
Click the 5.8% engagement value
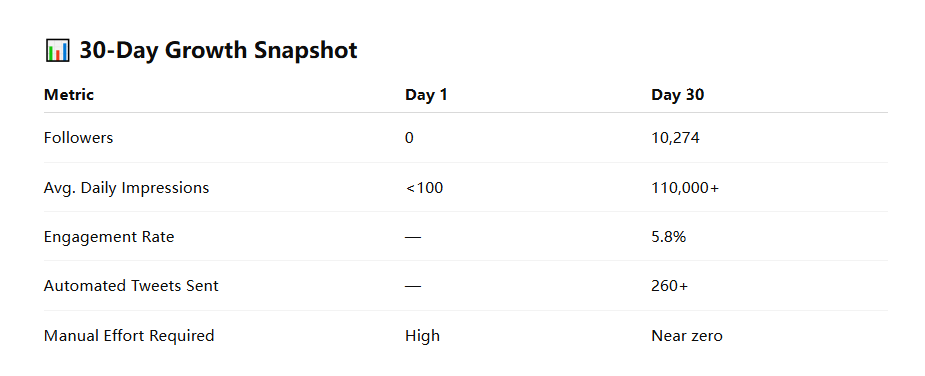click(668, 237)
